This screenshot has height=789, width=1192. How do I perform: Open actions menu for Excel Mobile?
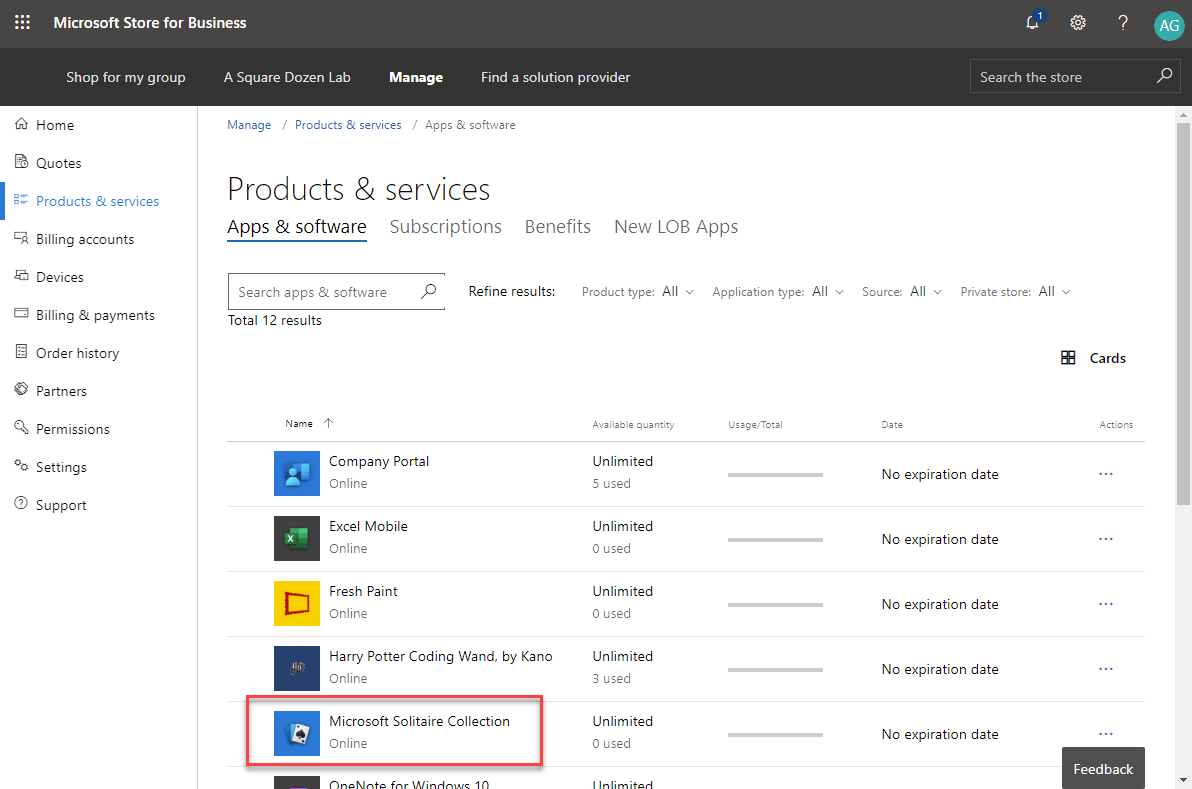[x=1105, y=539]
